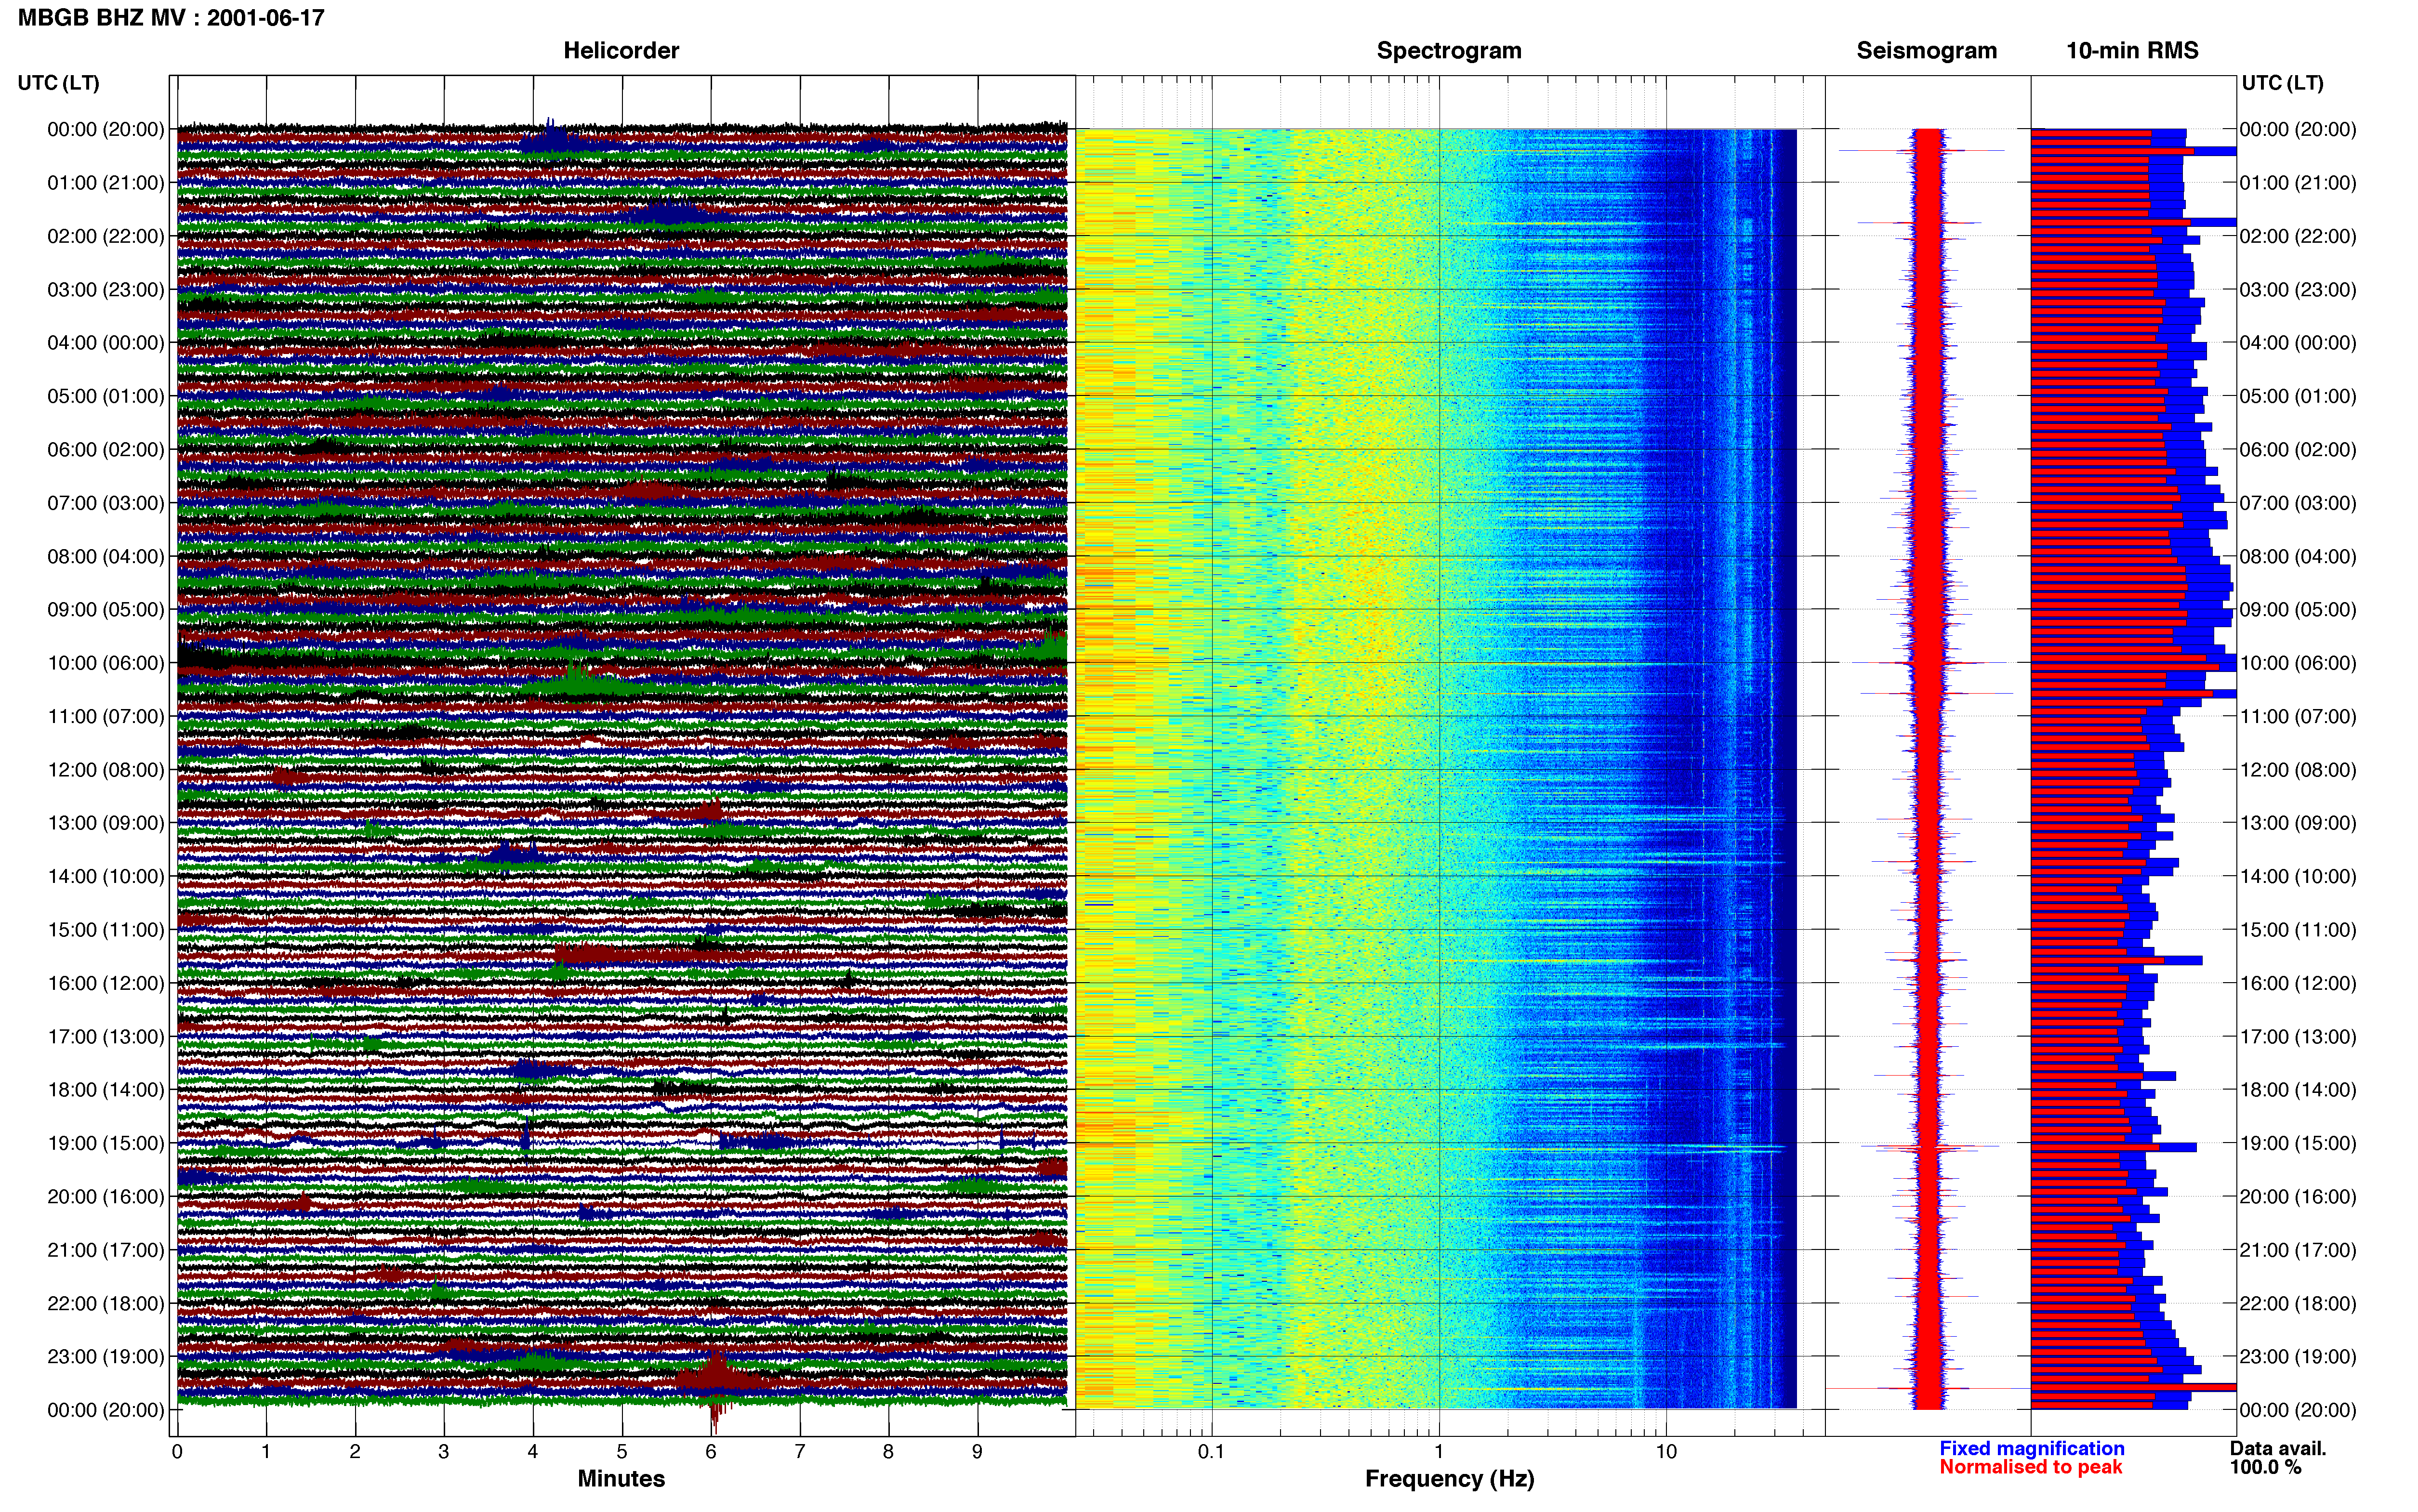
Task: Click the left 'UTC (LT)' axis label
Action: point(59,83)
